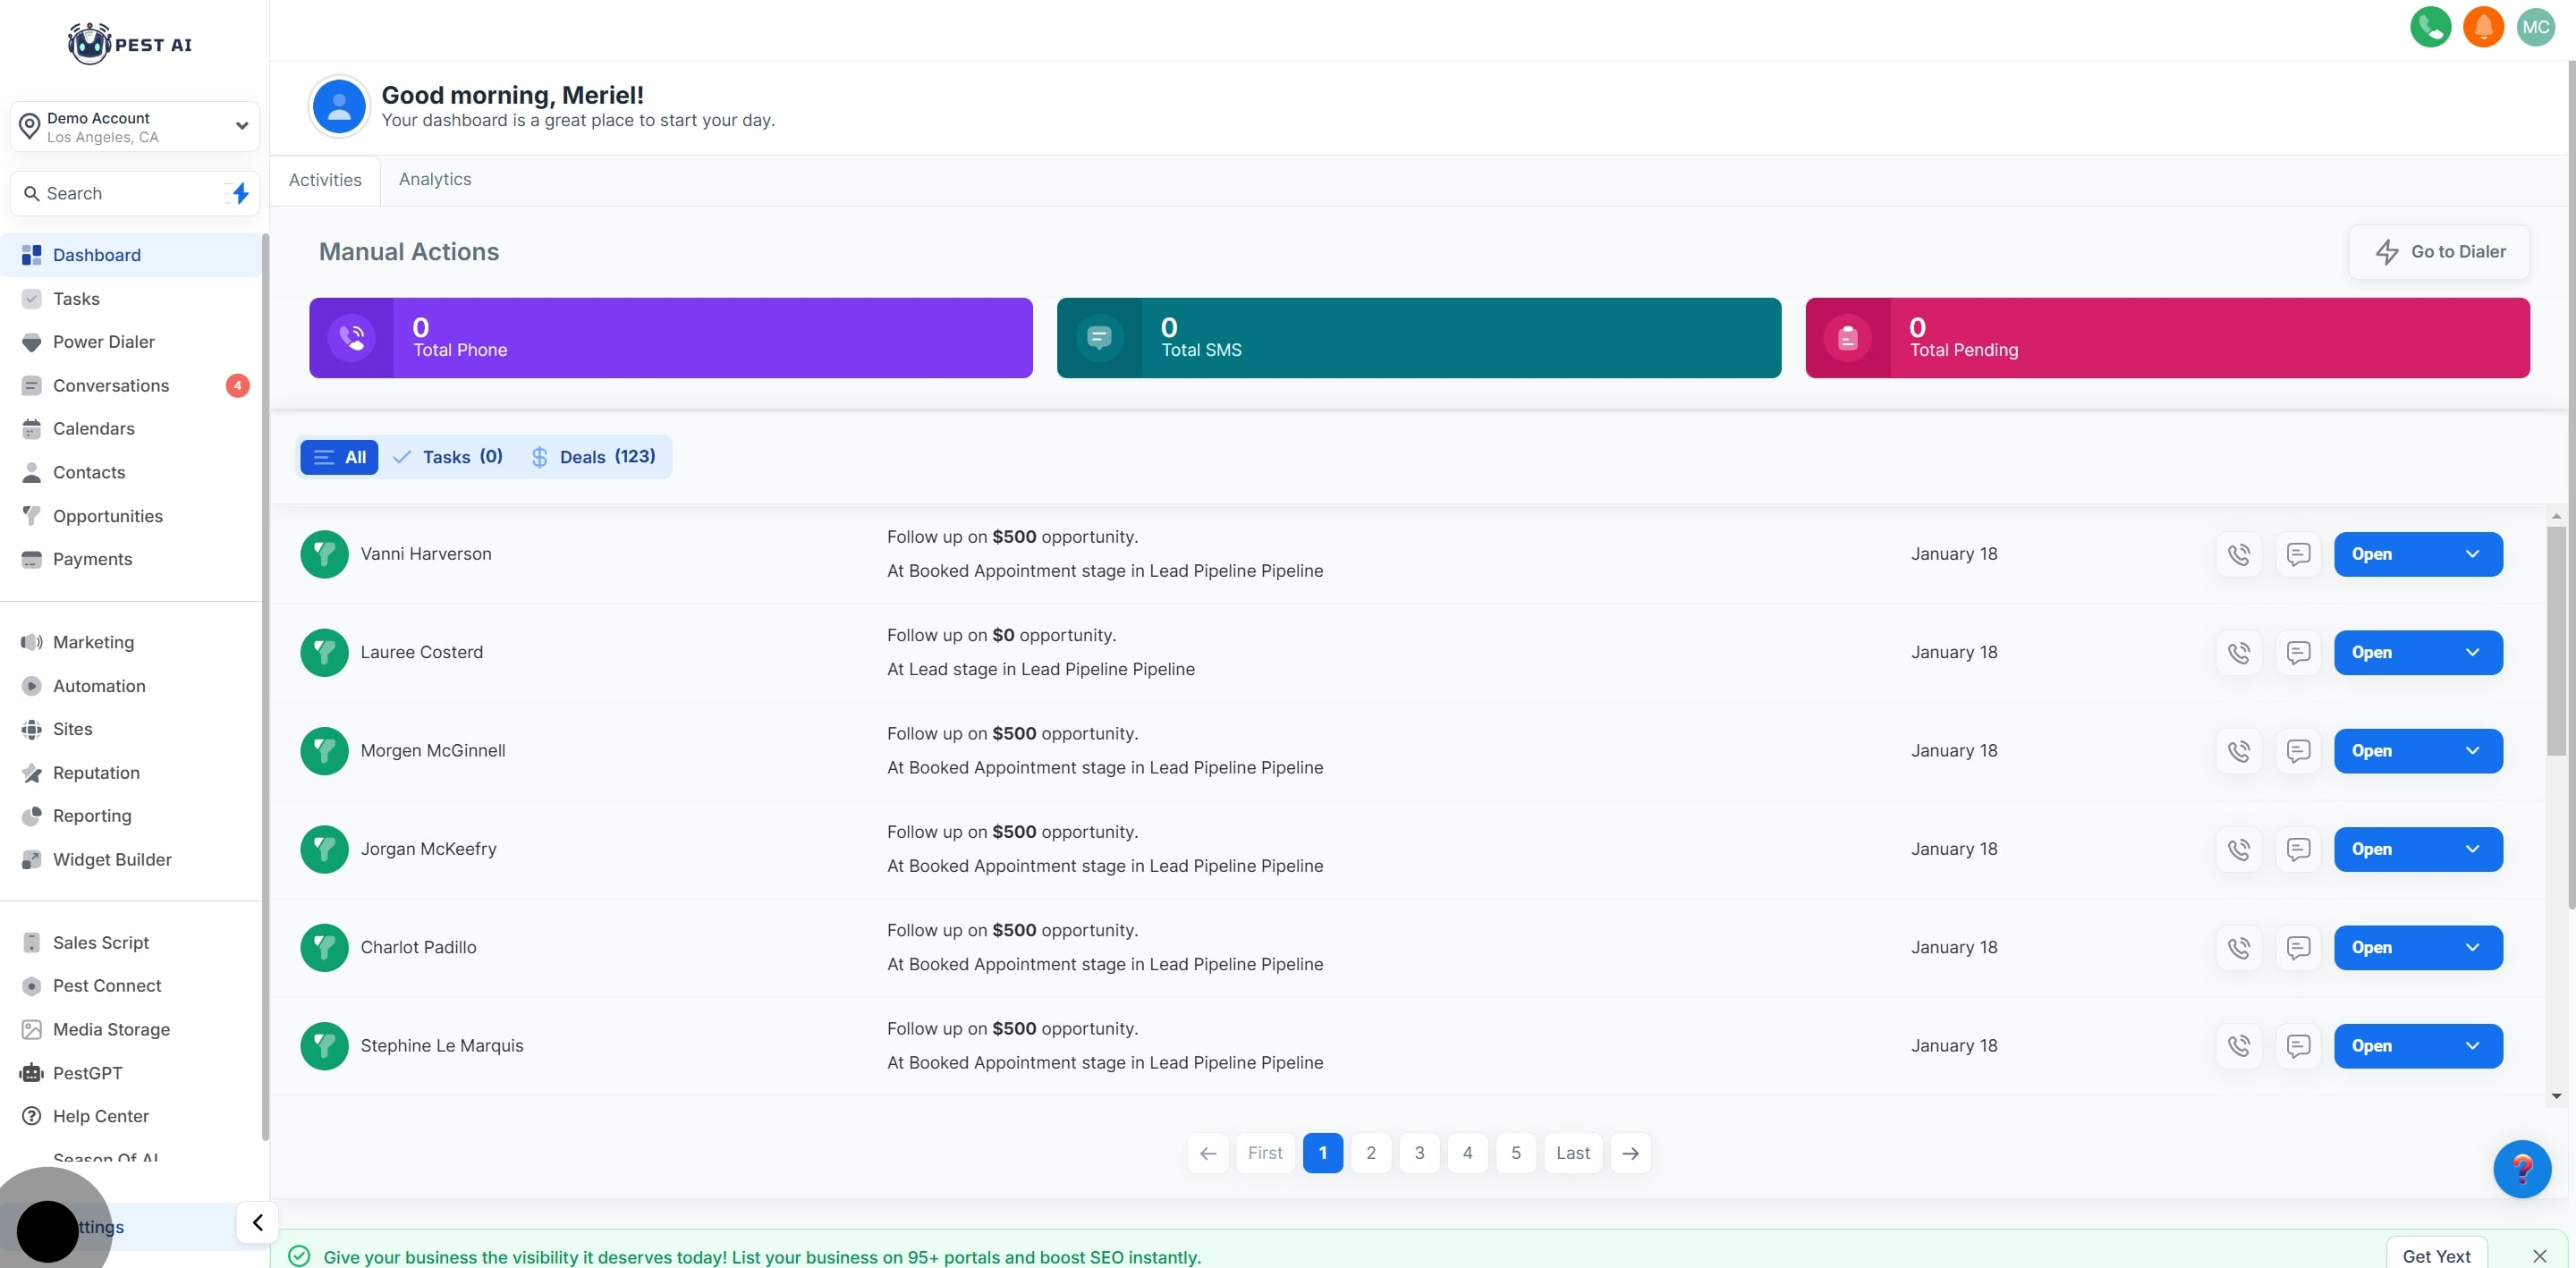The width and height of the screenshot is (2576, 1268).
Task: Open notifications via orange bell icon
Action: 2483,27
